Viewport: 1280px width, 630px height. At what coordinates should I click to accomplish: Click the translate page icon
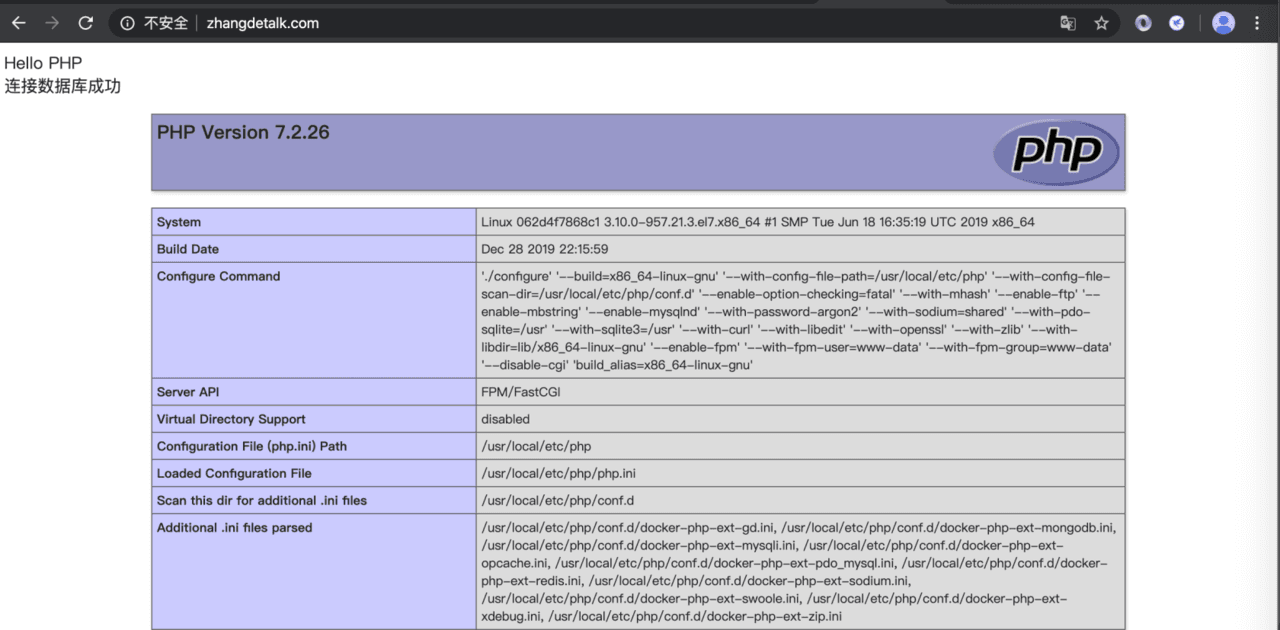click(x=1068, y=23)
